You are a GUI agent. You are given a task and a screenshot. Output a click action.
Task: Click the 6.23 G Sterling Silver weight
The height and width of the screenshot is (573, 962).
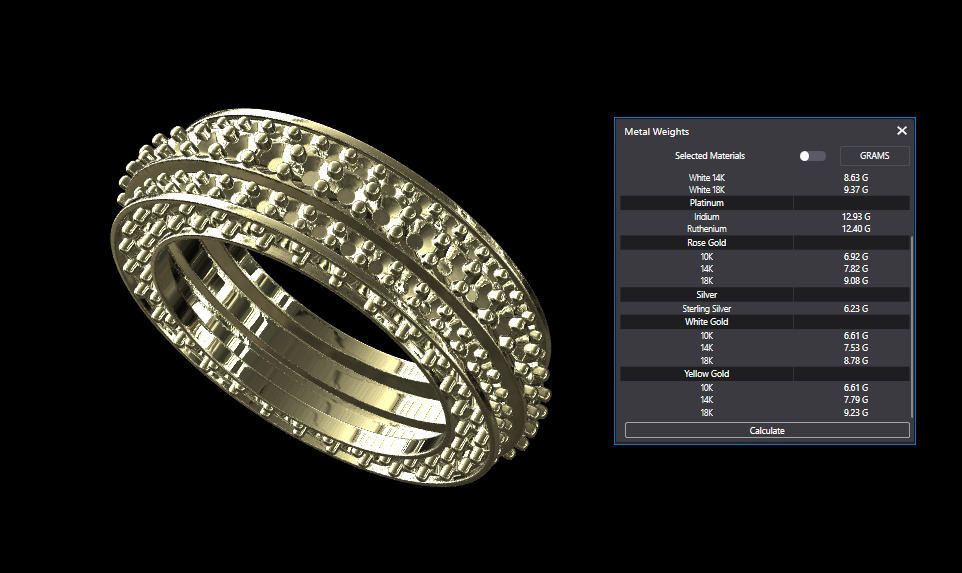click(x=856, y=309)
